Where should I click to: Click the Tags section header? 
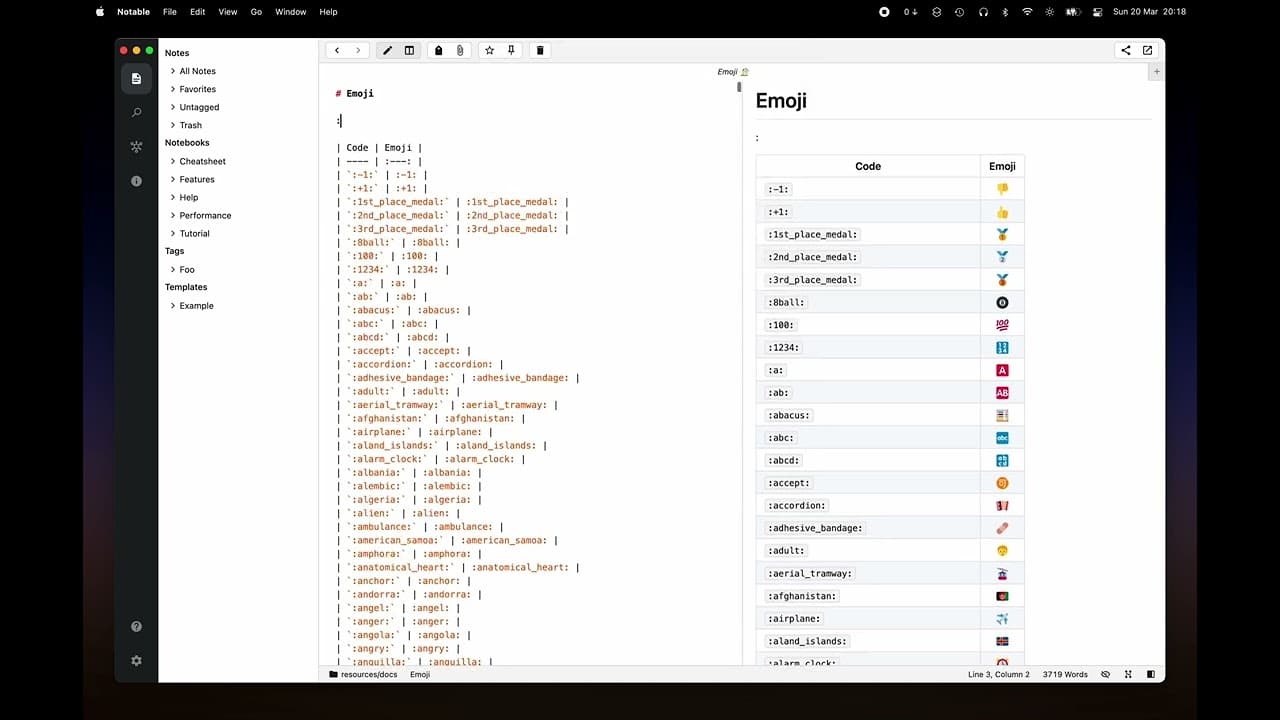(x=175, y=251)
